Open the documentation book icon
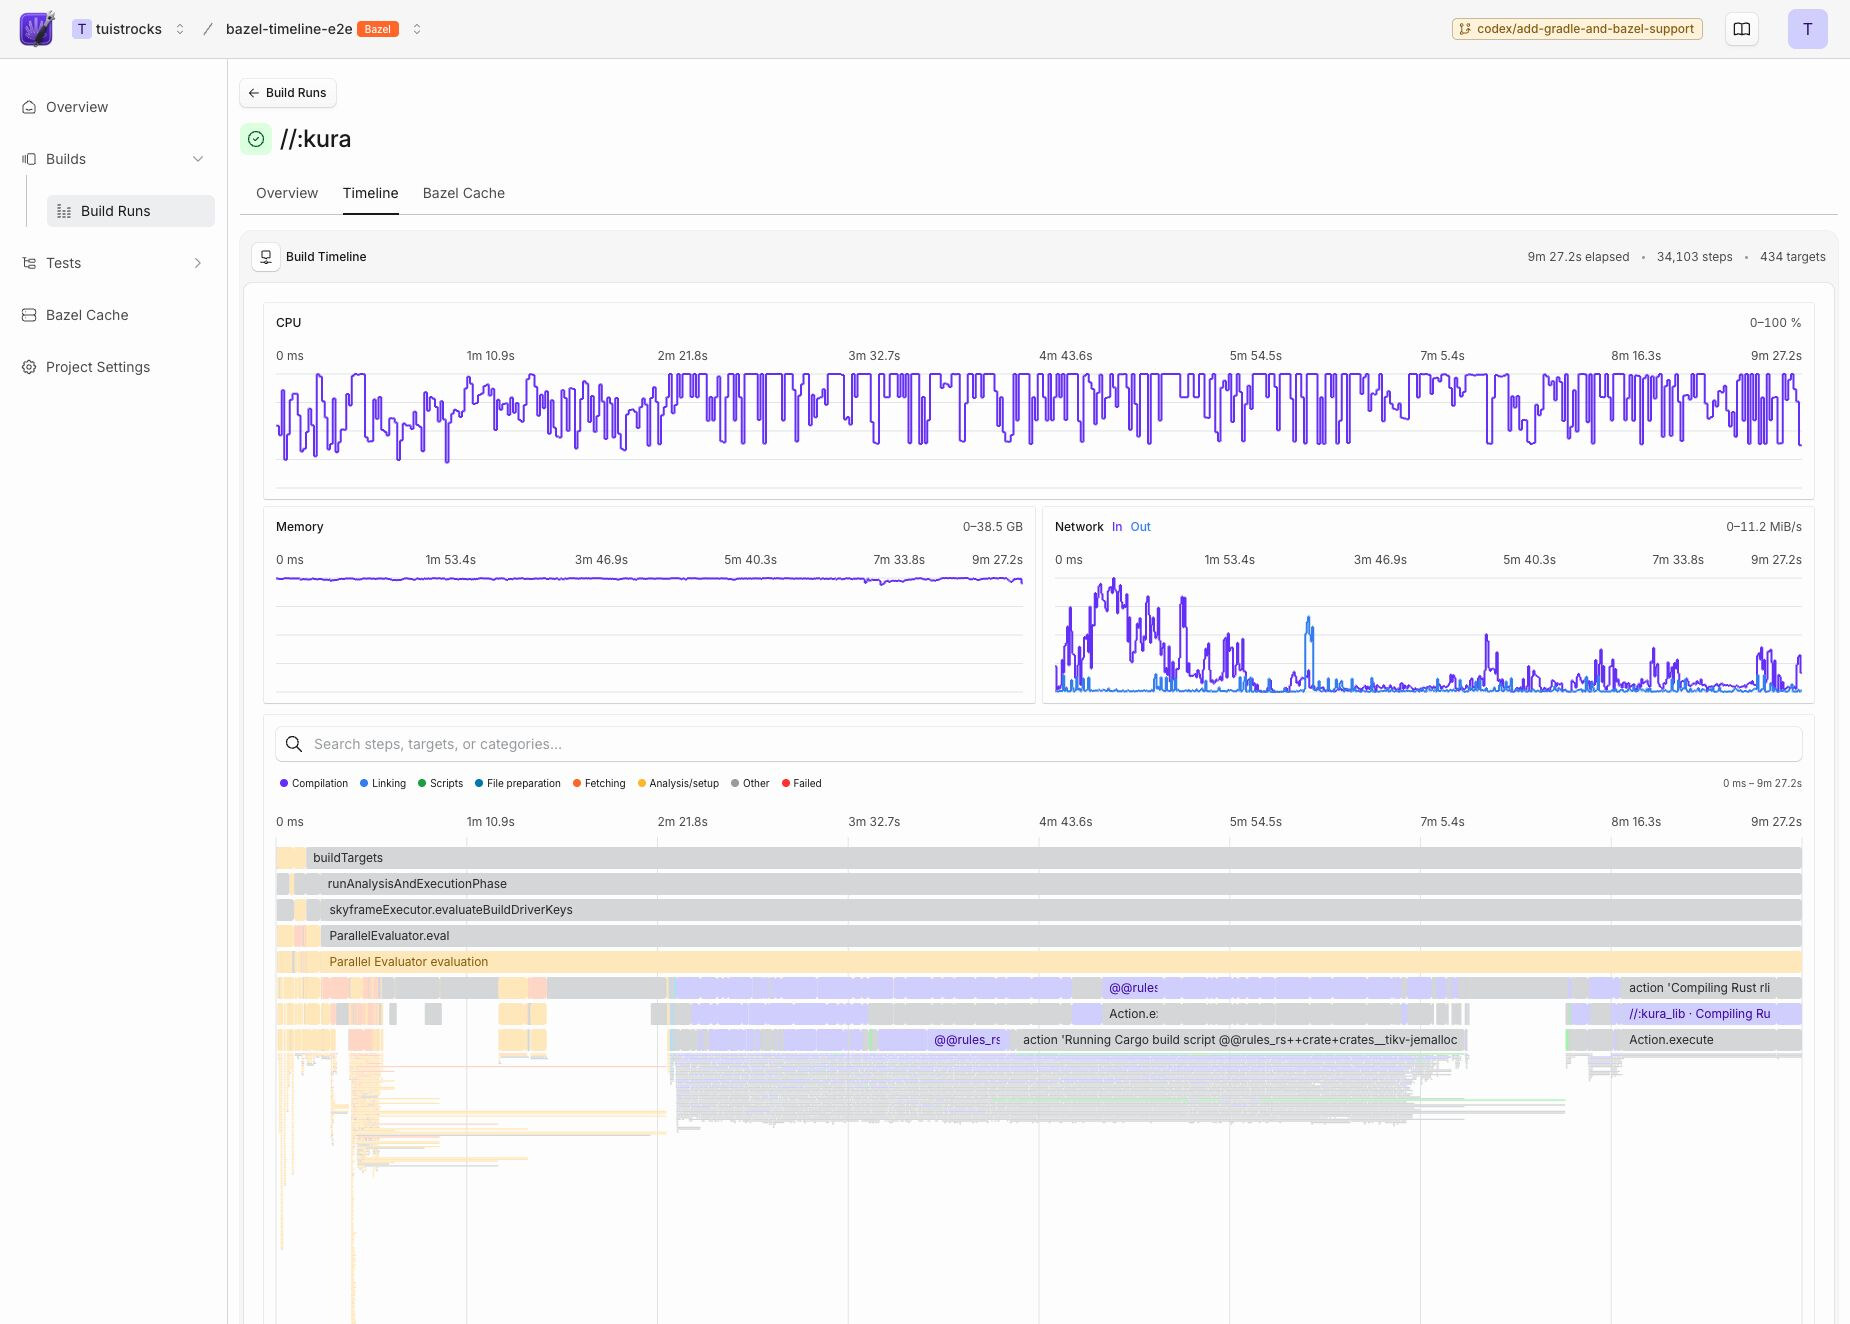1850x1324 pixels. (1742, 29)
